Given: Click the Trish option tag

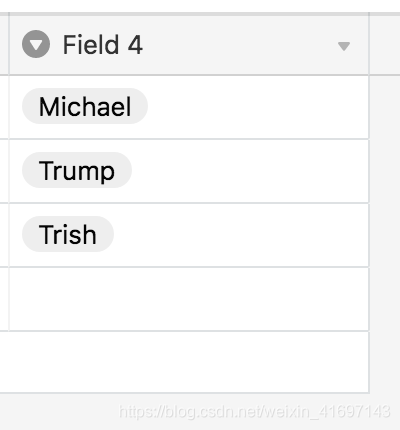Looking at the screenshot, I should [68, 234].
